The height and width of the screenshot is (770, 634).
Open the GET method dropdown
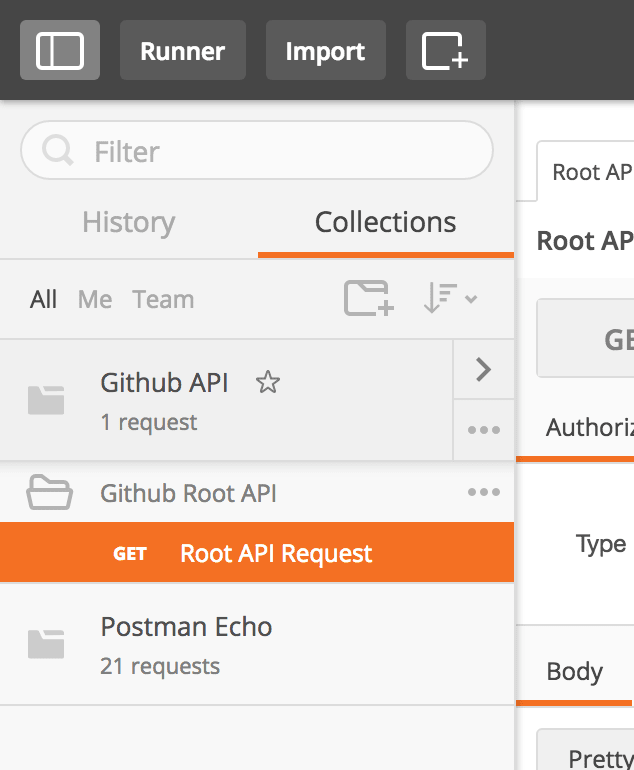point(585,338)
